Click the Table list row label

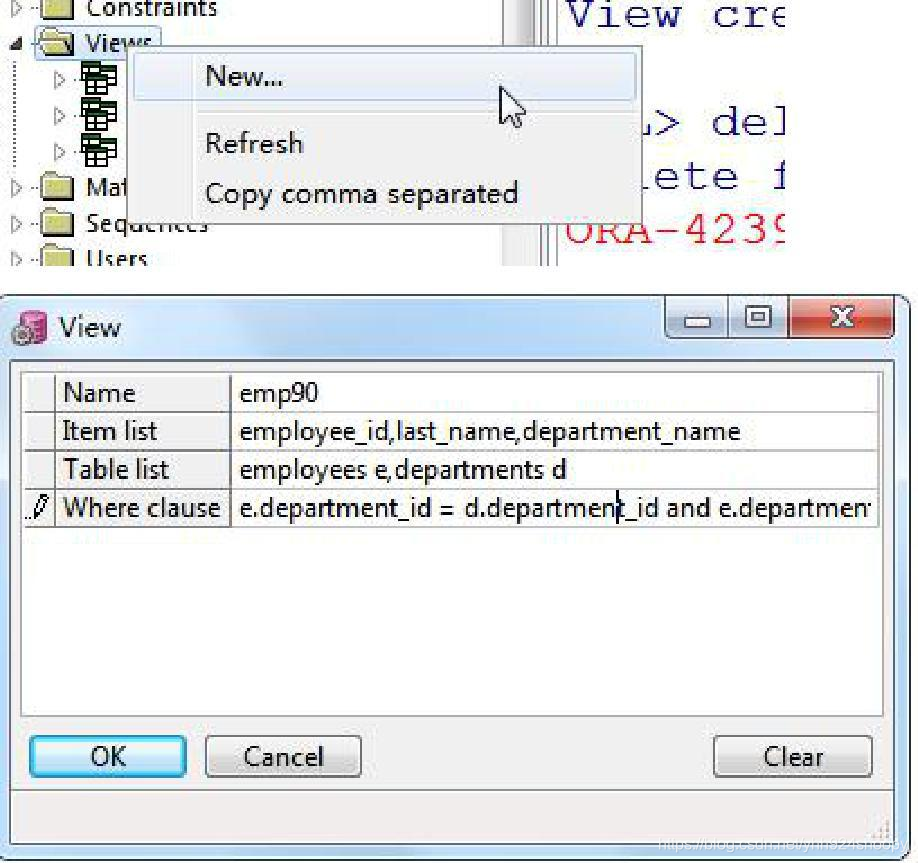116,470
